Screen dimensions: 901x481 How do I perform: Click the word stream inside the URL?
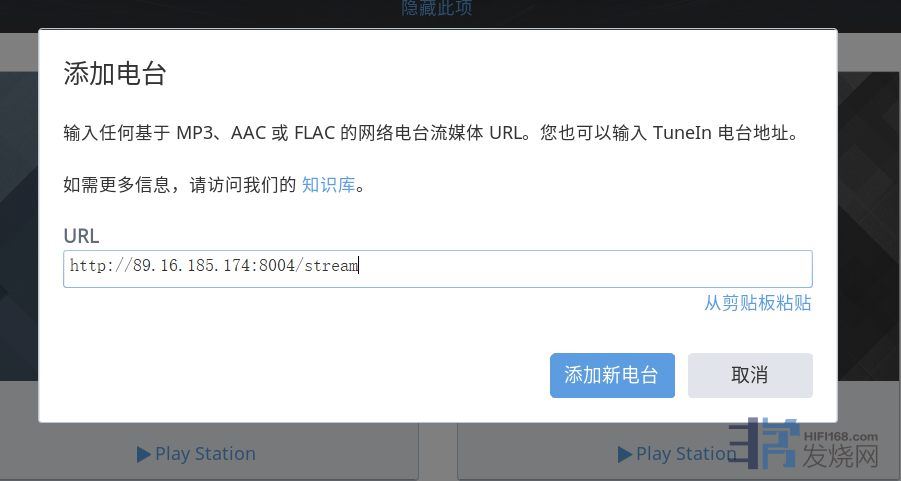tap(332, 265)
